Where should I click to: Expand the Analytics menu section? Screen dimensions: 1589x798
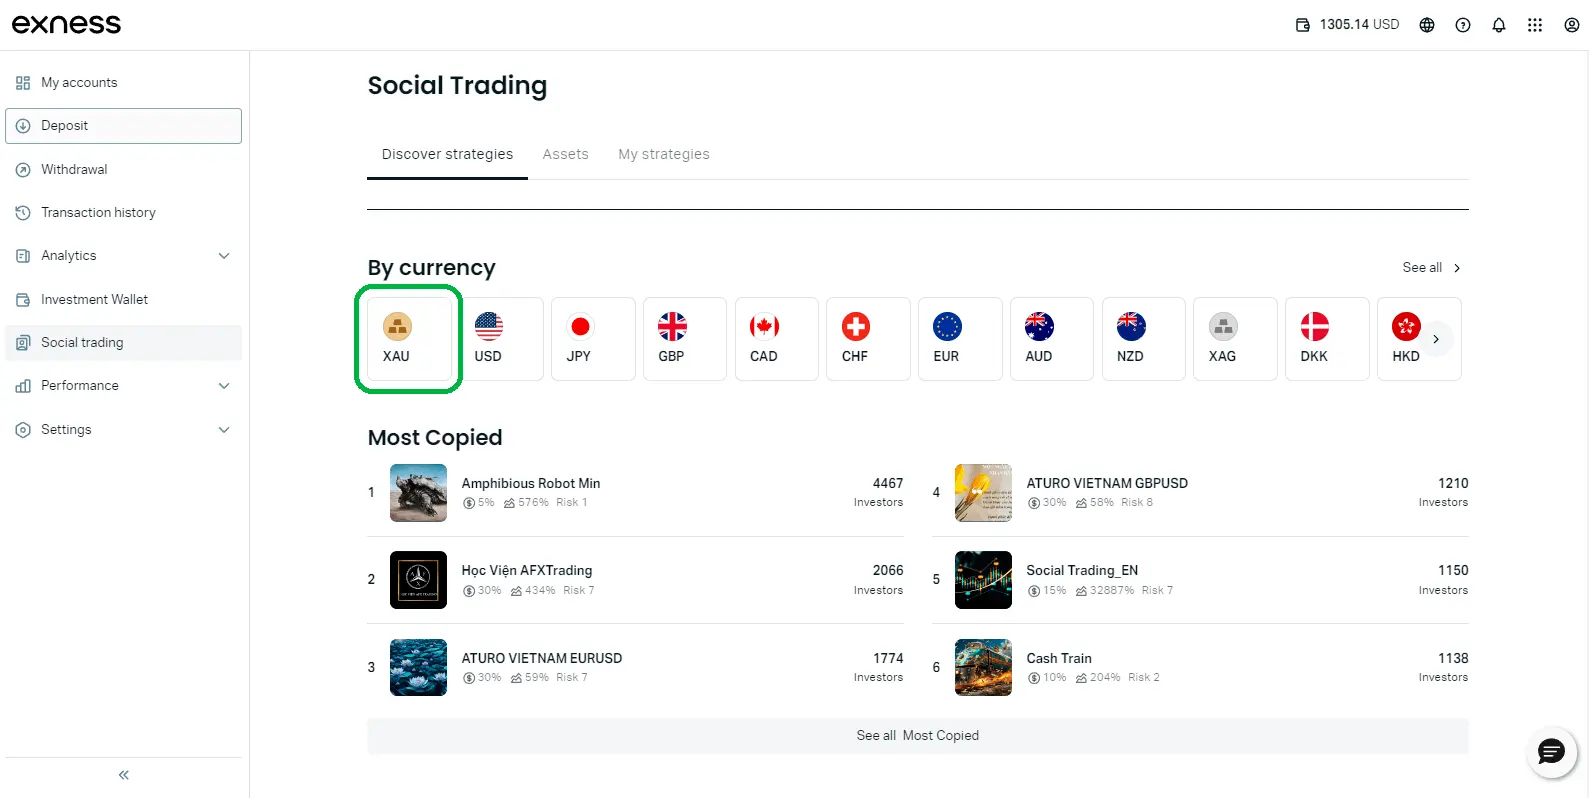pyautogui.click(x=123, y=256)
